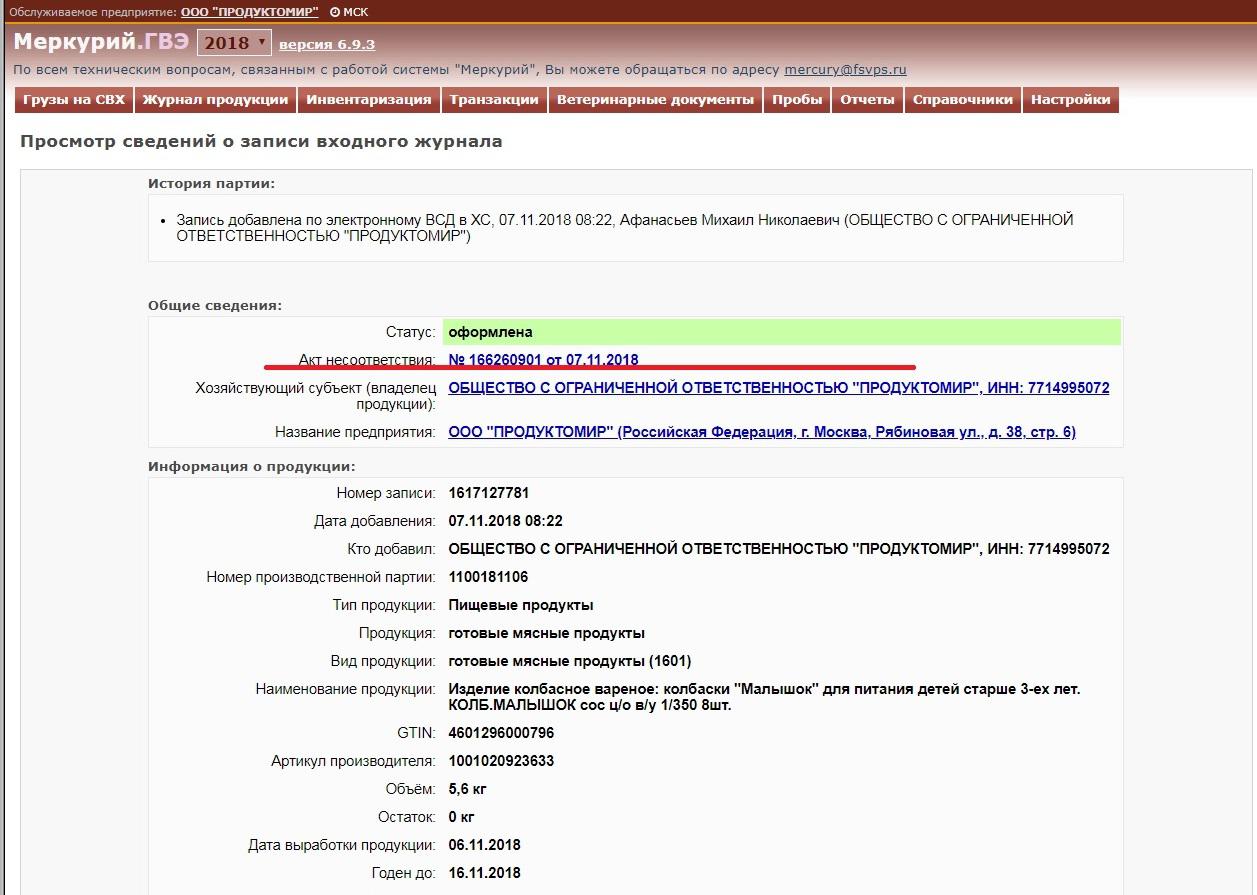The width and height of the screenshot is (1257, 895).
Task: Click the "Общие сведения:" section title
Action: coord(215,305)
